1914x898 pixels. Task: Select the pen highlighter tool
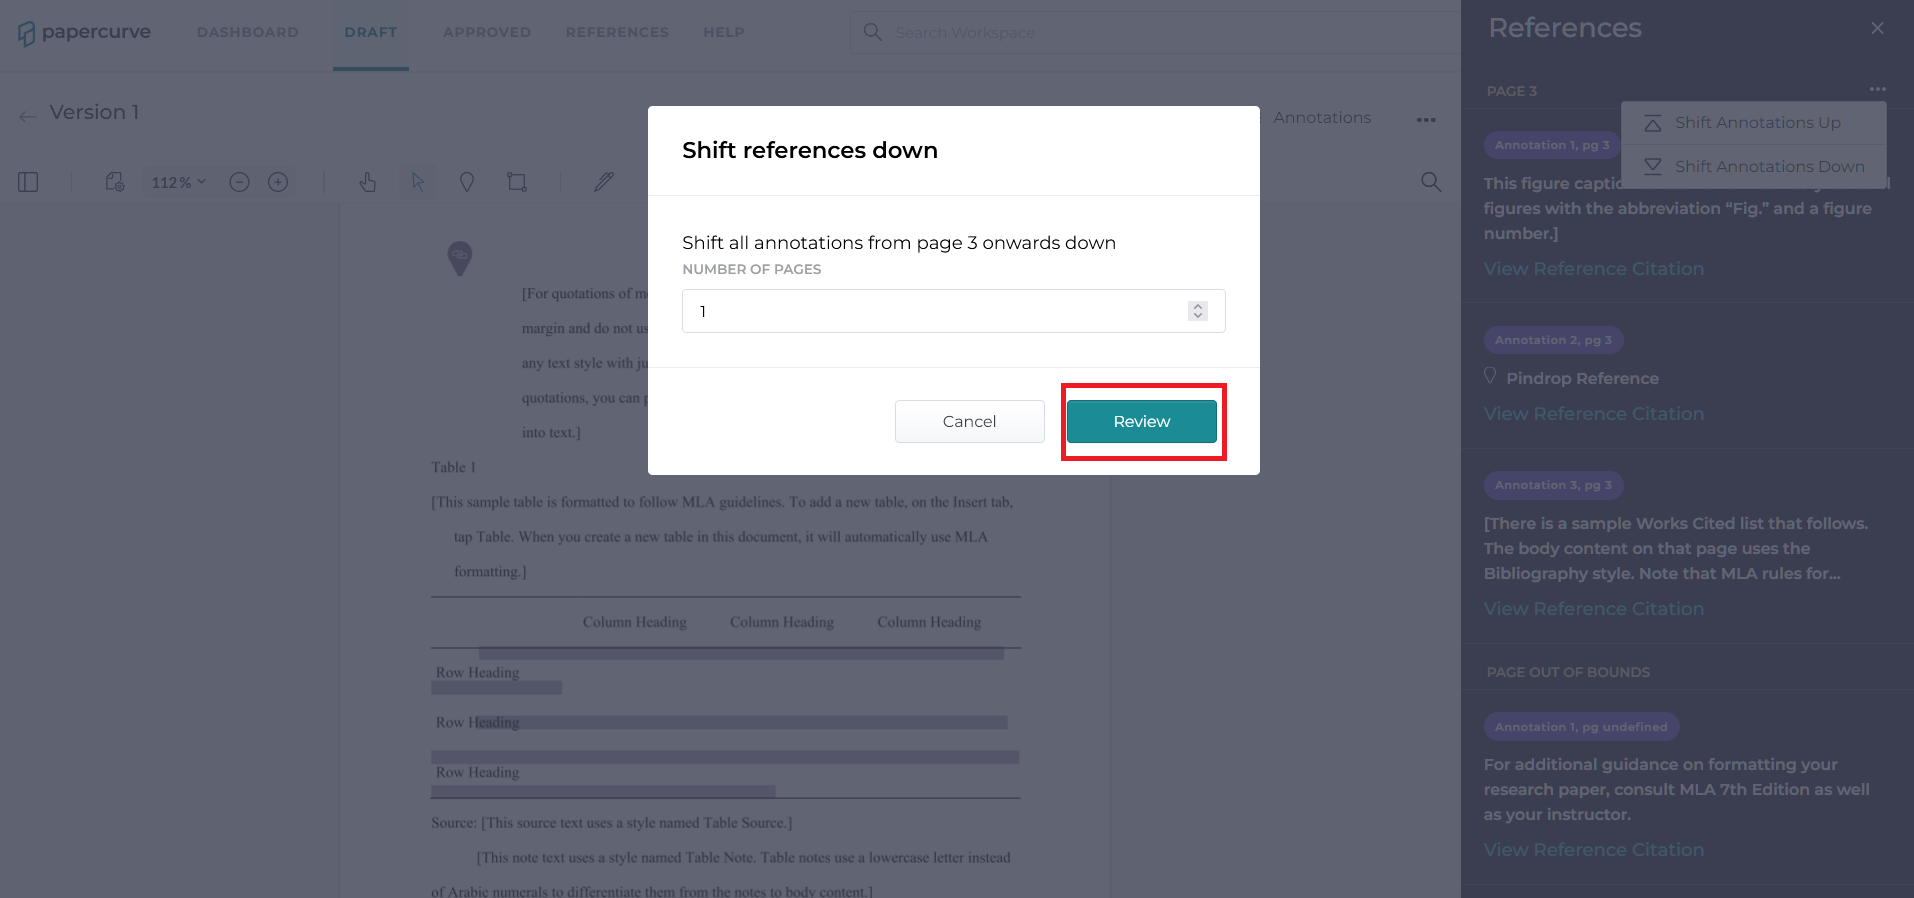(604, 182)
